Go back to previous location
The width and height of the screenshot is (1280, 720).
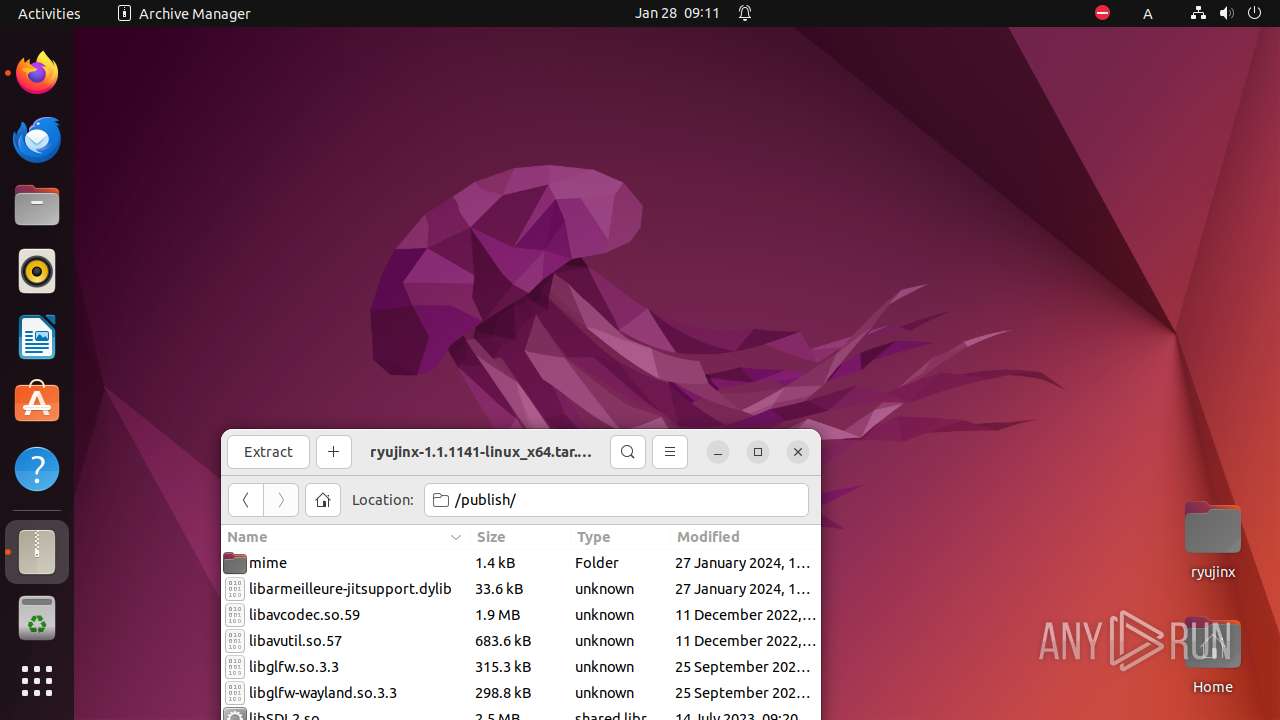tap(246, 500)
